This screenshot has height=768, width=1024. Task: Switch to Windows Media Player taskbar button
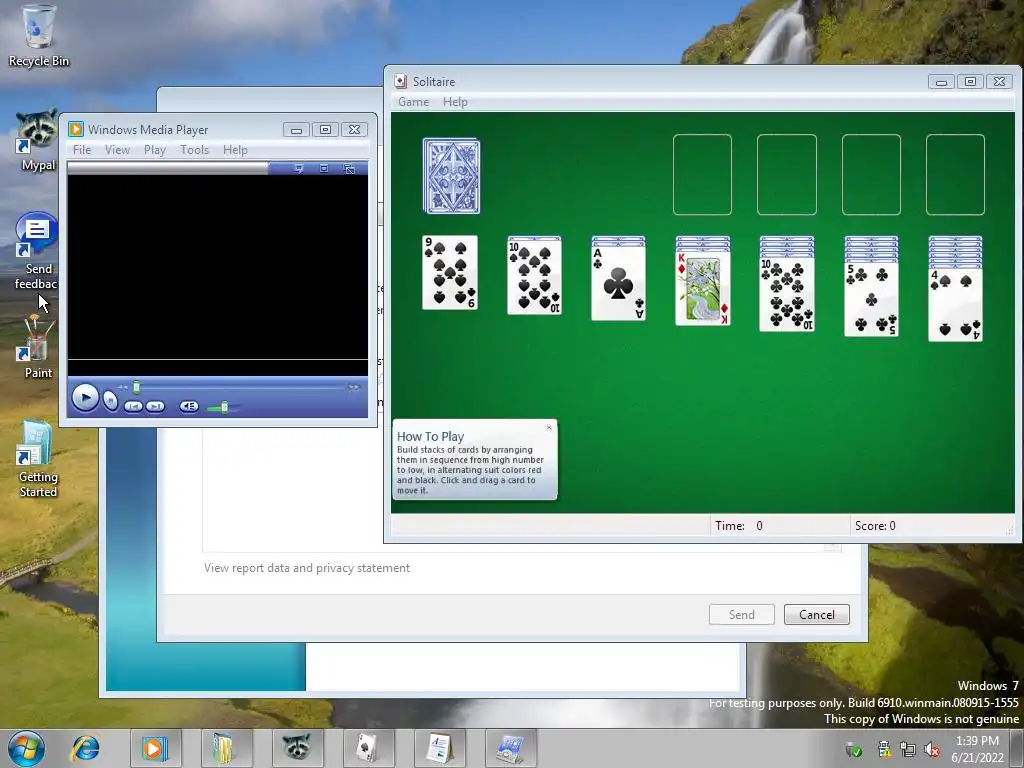click(x=155, y=748)
